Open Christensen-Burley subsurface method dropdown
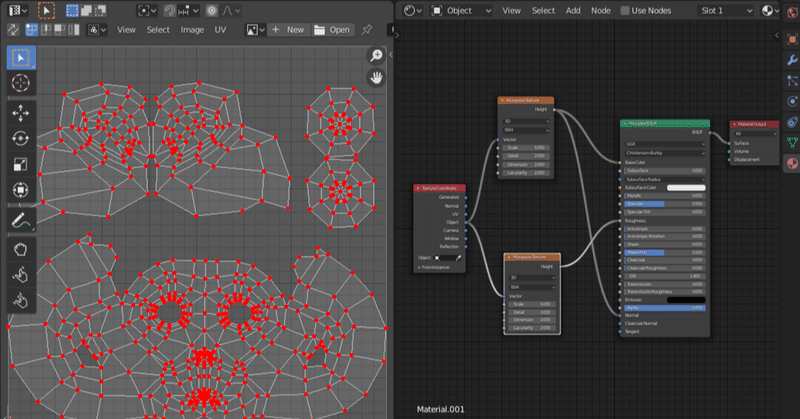Viewport: 800px width, 419px height. [x=664, y=153]
